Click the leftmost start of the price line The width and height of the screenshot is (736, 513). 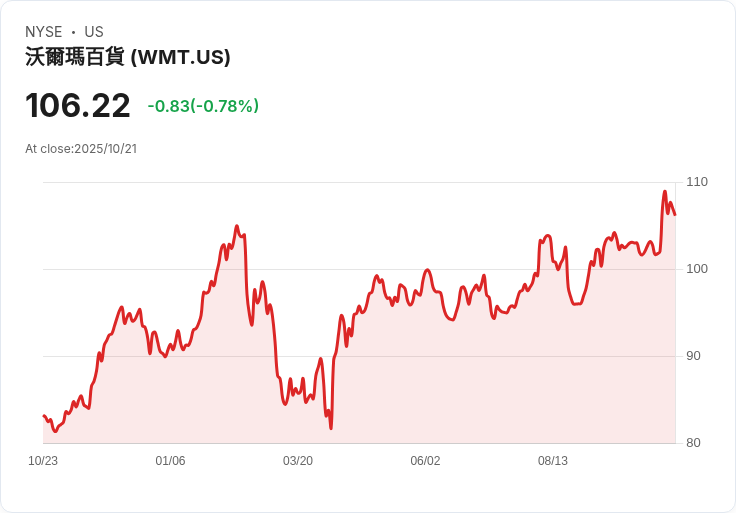click(43, 416)
